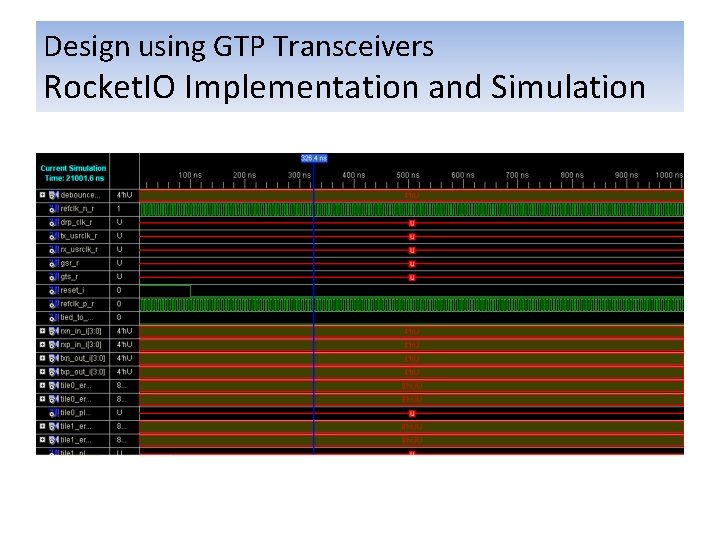Click the 4'hU value of rxp_in_i[3:0]
The image size is (720, 540).
pos(124,345)
